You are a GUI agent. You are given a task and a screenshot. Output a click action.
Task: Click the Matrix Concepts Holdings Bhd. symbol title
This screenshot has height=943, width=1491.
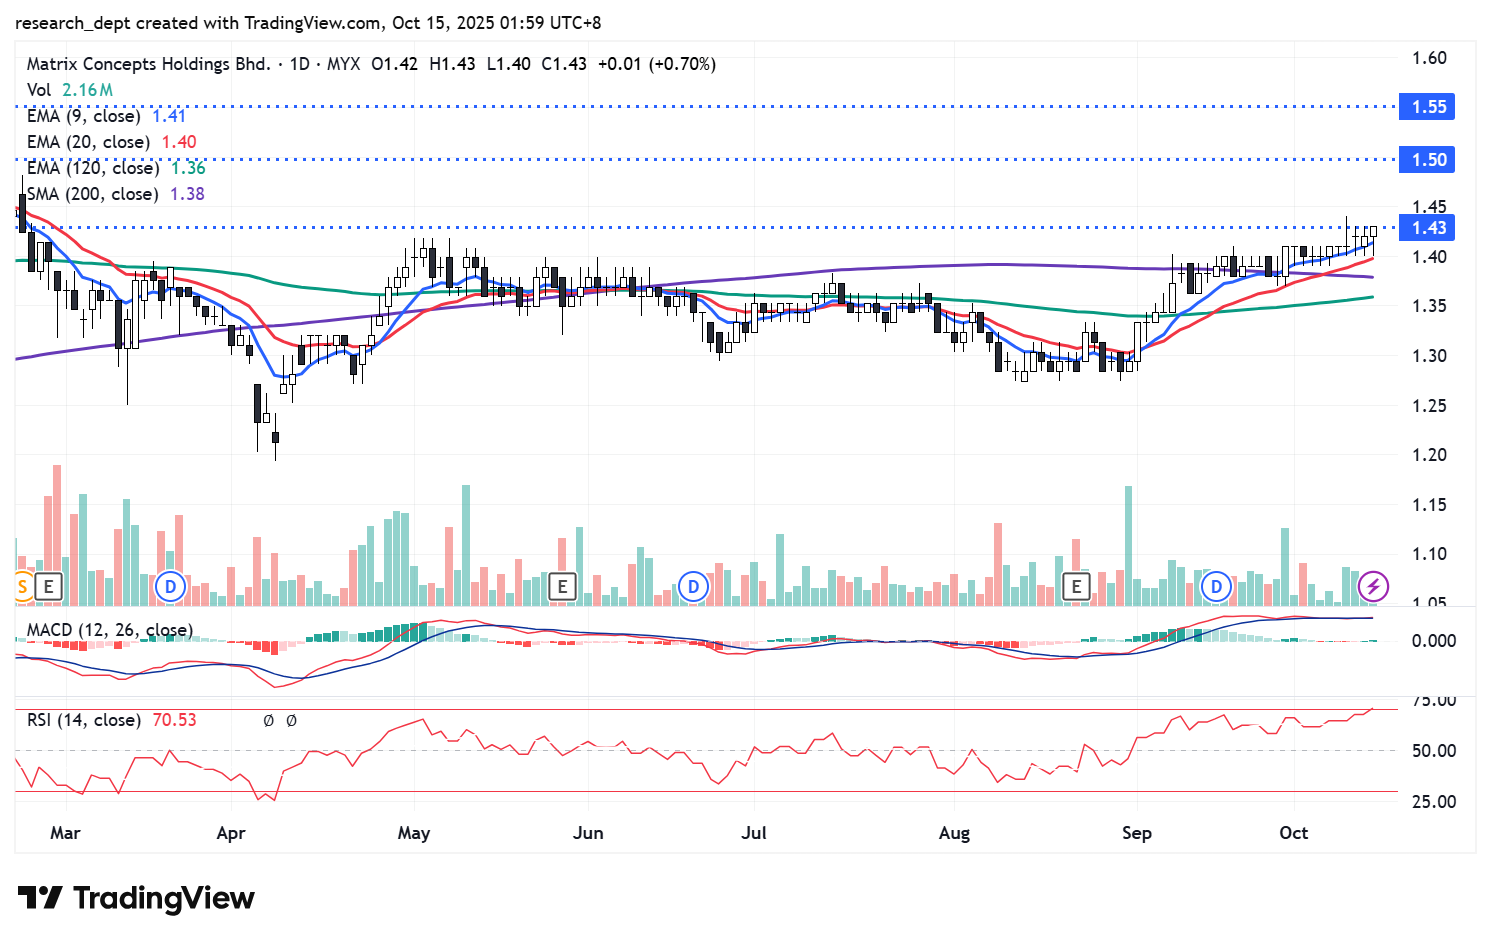[148, 64]
